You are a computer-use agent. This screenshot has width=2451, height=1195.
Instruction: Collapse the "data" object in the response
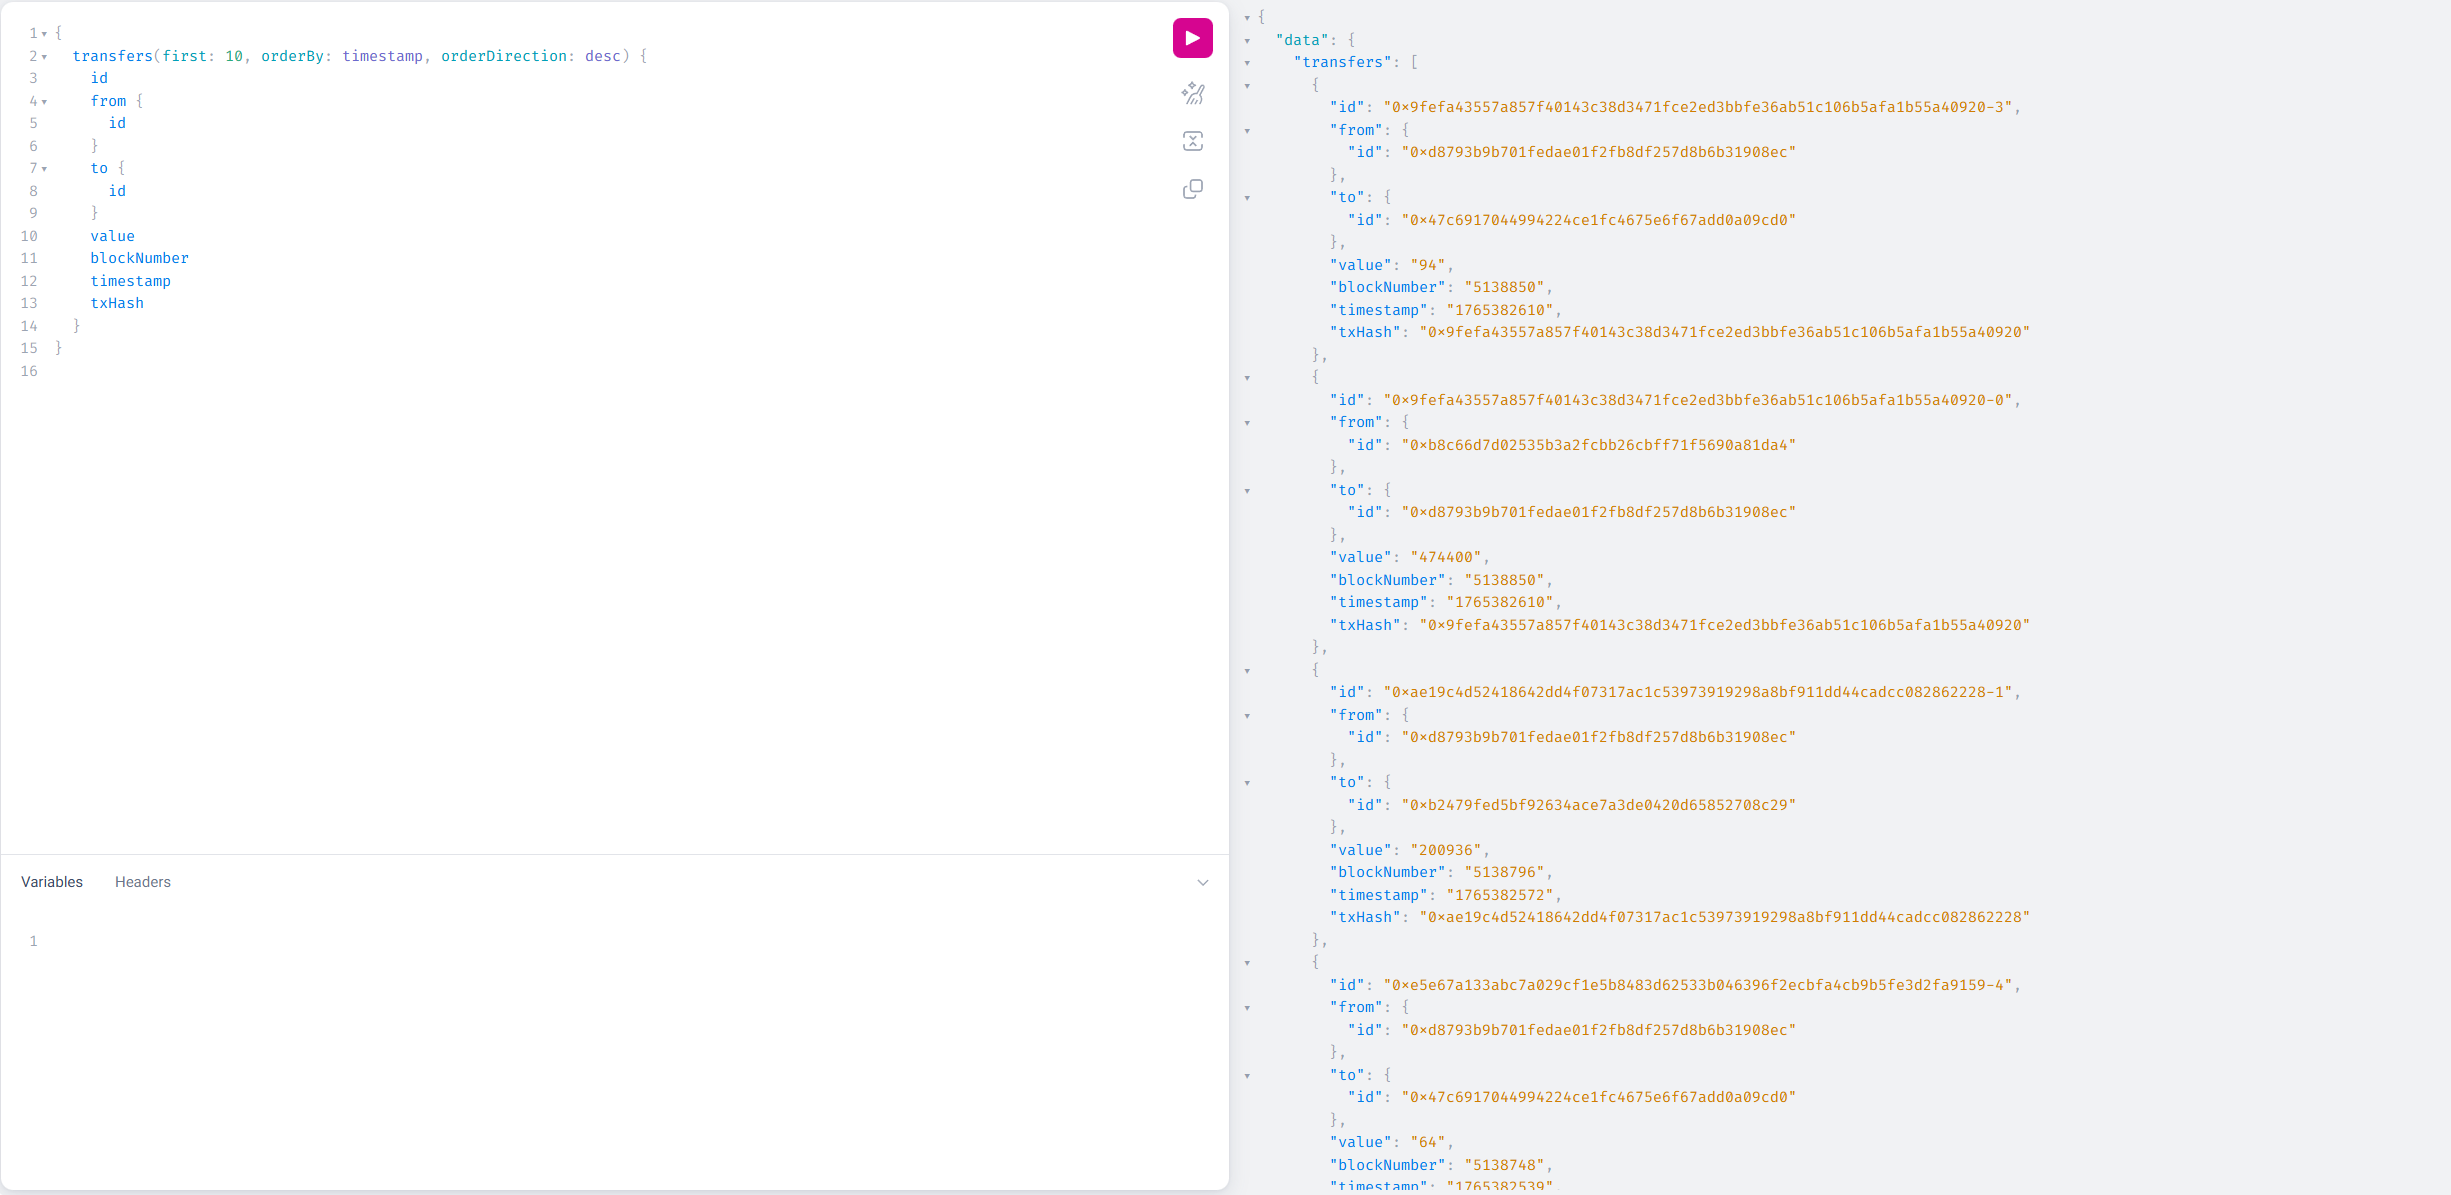[1247, 40]
